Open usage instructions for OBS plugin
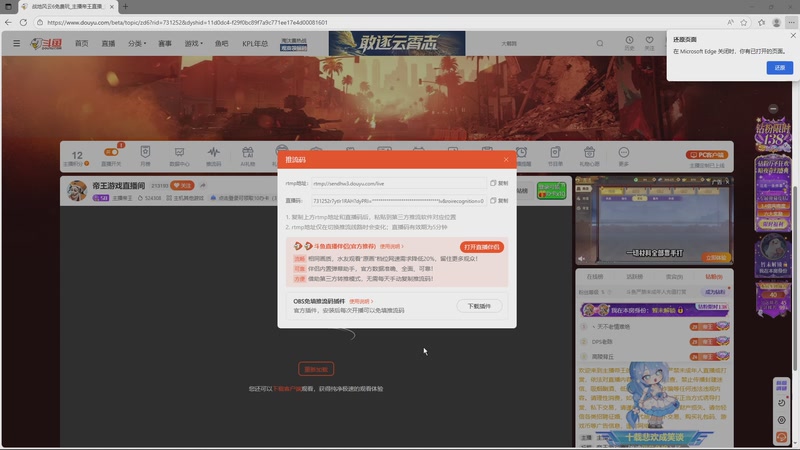800x450 pixels. pos(361,302)
